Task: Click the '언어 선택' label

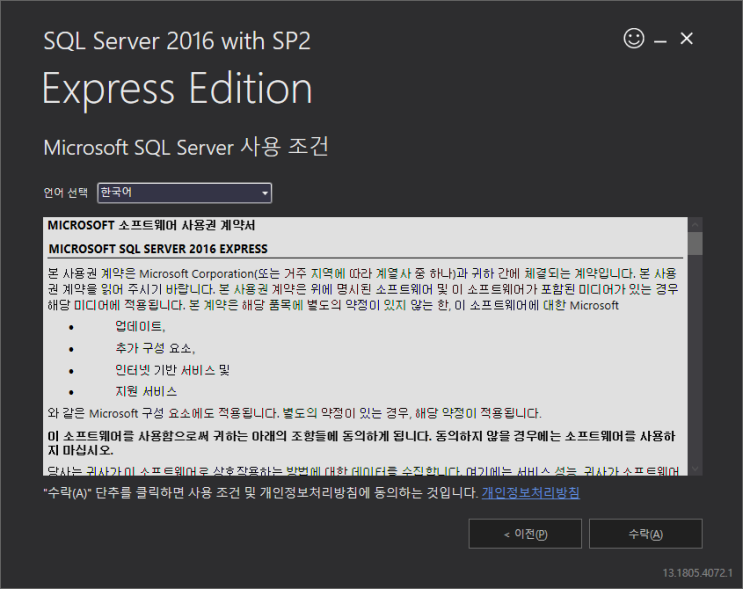Action: [66, 193]
